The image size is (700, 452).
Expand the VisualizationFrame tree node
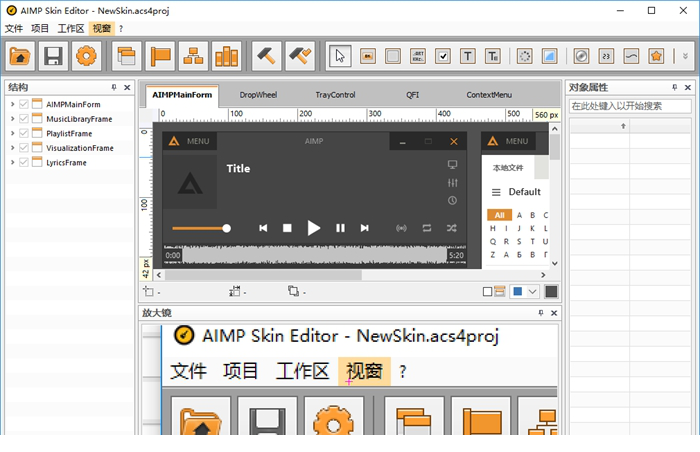coord(12,148)
